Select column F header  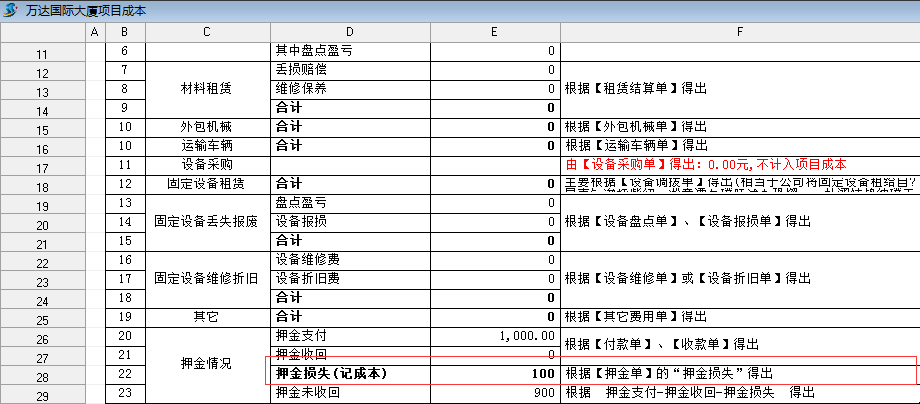[739, 32]
